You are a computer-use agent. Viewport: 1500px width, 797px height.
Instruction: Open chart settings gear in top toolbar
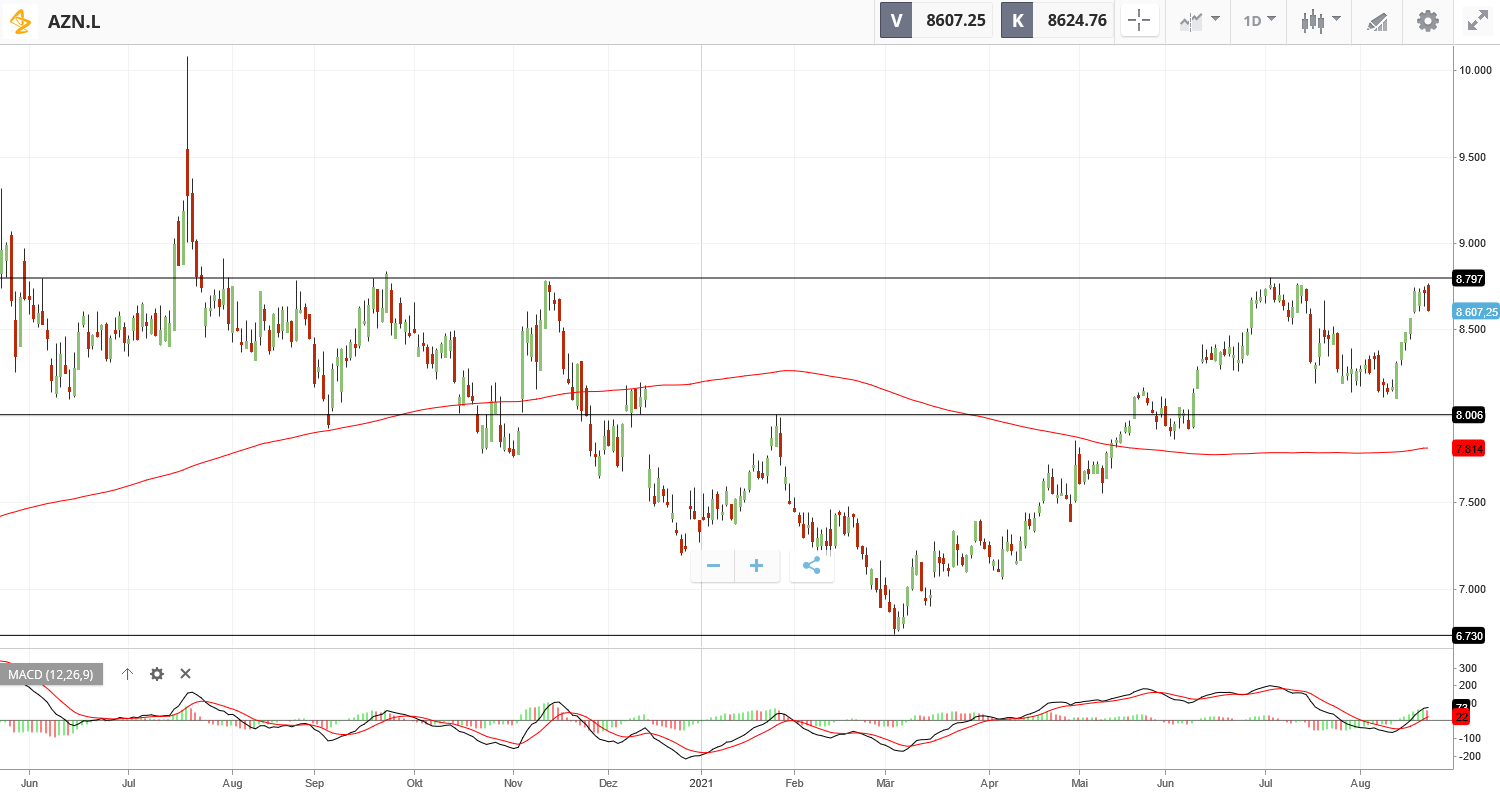coord(1428,20)
